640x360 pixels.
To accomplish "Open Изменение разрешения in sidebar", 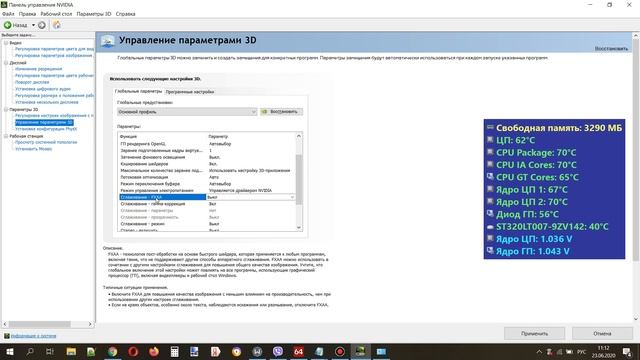I will [39, 69].
